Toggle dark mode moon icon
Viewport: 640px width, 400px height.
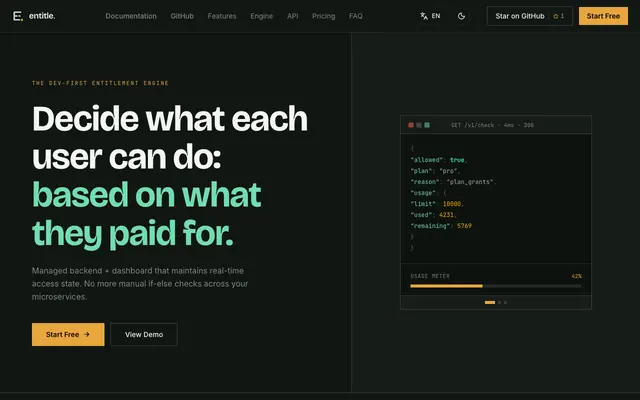point(462,16)
